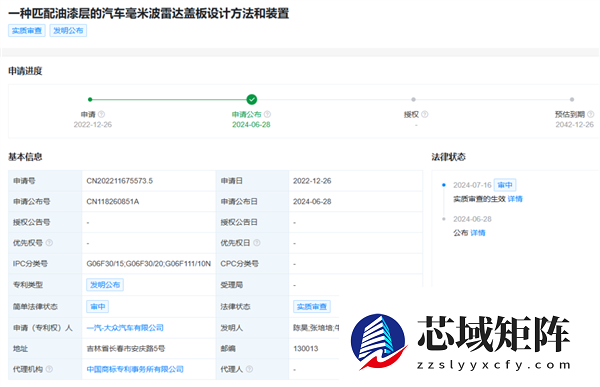Viewport: 600px width, 387px height.
Task: Open agency link 中国商标专利事务所有限公司
Action: click(135, 369)
